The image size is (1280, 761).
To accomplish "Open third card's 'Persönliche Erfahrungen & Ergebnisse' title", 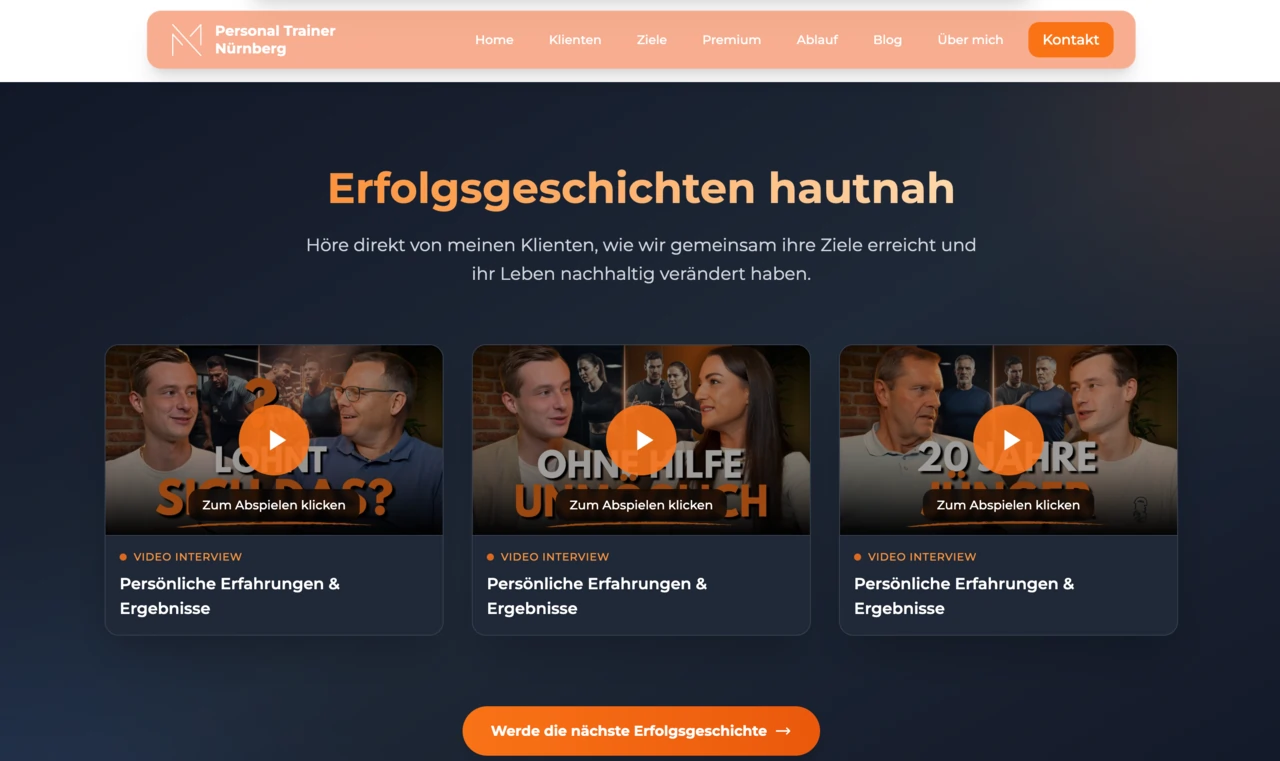I will [x=964, y=596].
